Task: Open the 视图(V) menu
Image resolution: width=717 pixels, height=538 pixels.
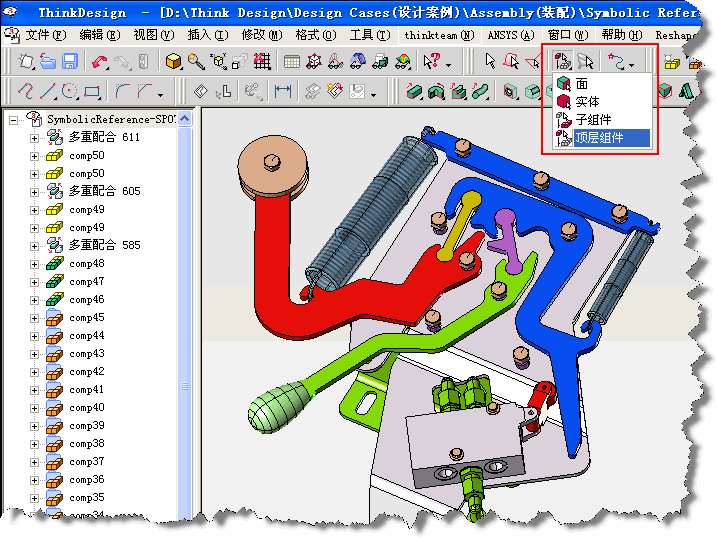Action: point(154,35)
